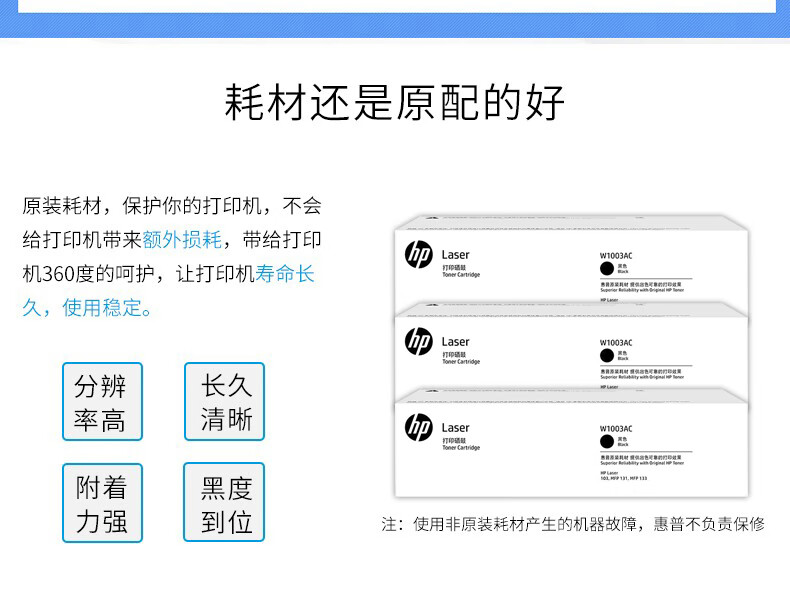
Task: Click the warranty note 注：使用非原装耗材
Action: [x=452, y=524]
